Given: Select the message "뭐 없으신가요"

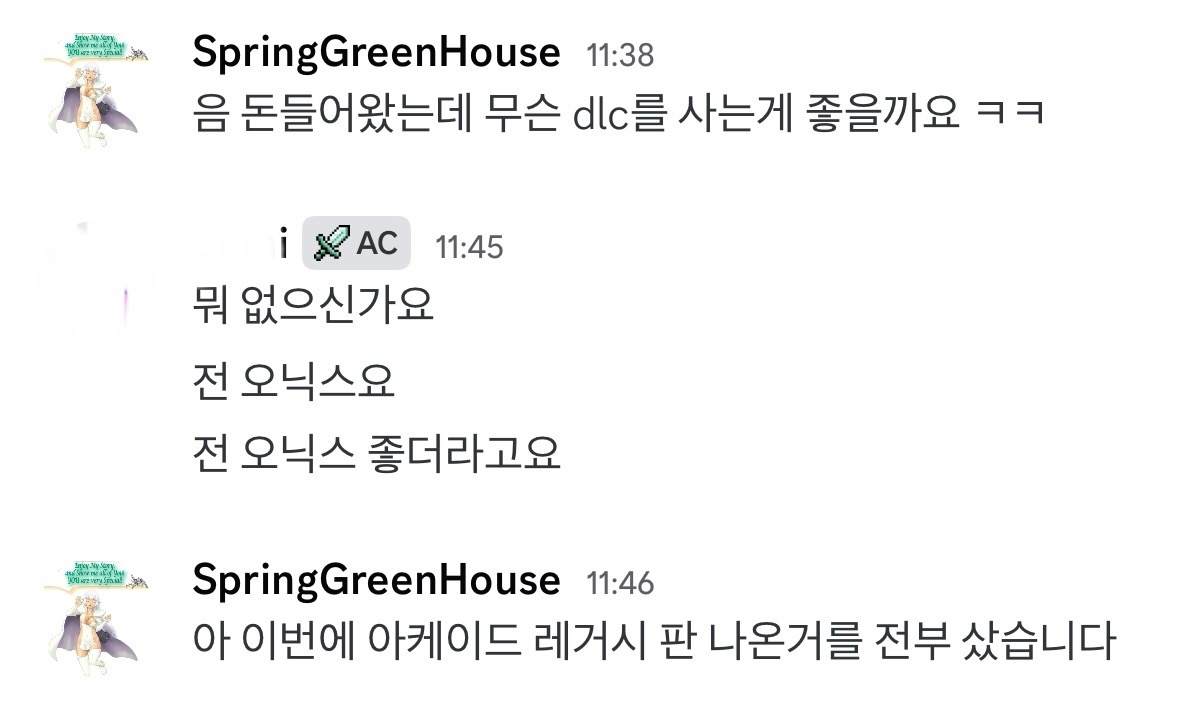Looking at the screenshot, I should coord(313,305).
